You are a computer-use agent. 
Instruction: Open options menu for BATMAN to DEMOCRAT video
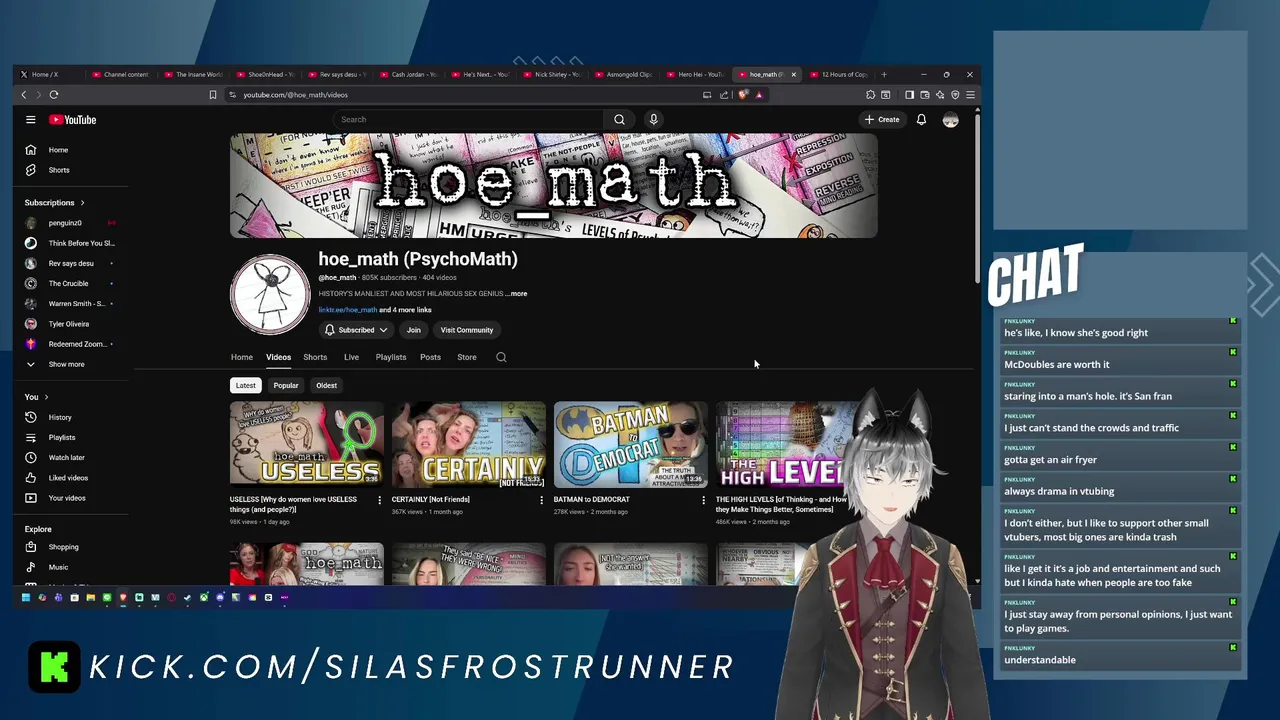[703, 500]
